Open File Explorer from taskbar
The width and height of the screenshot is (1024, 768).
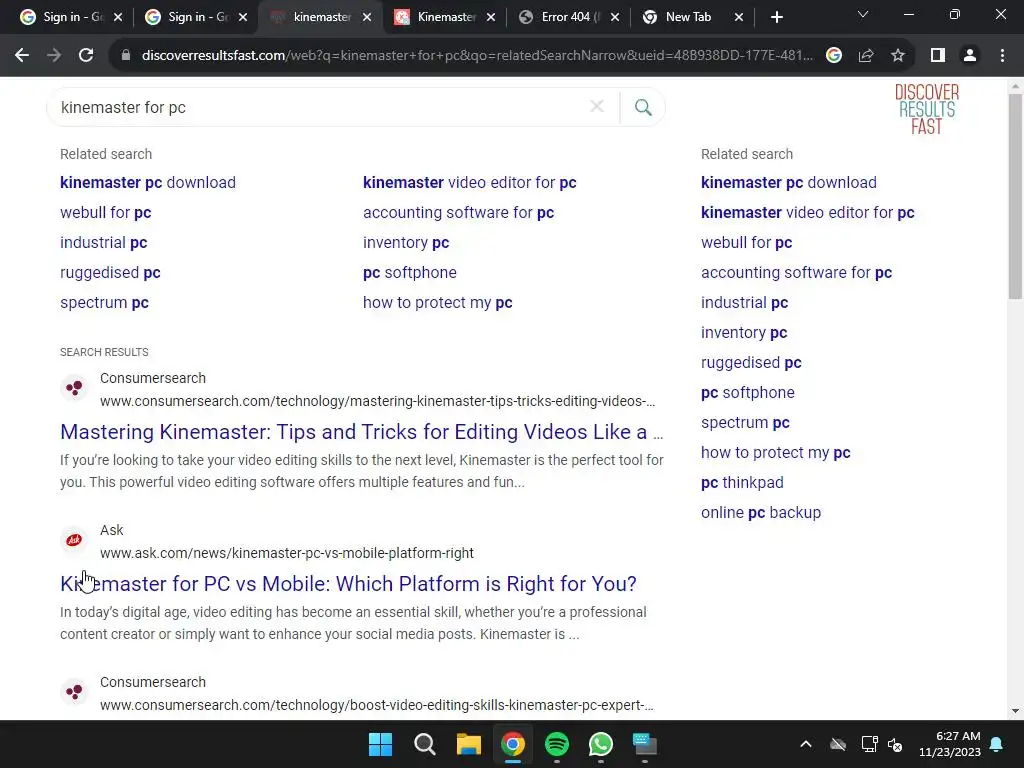point(468,744)
